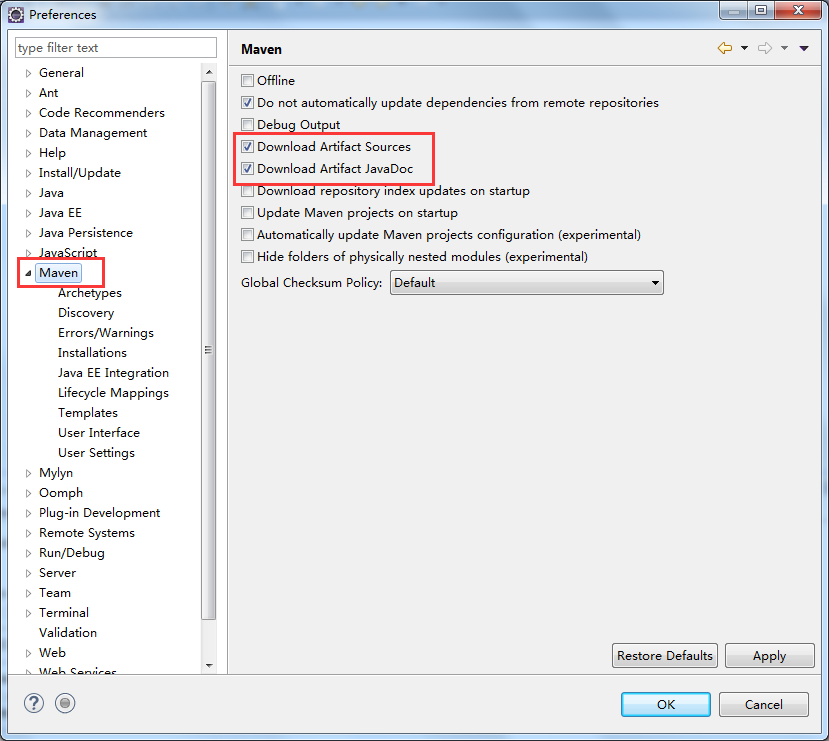The height and width of the screenshot is (741, 829).
Task: Open the back history dropdown arrow
Action: coord(744,48)
